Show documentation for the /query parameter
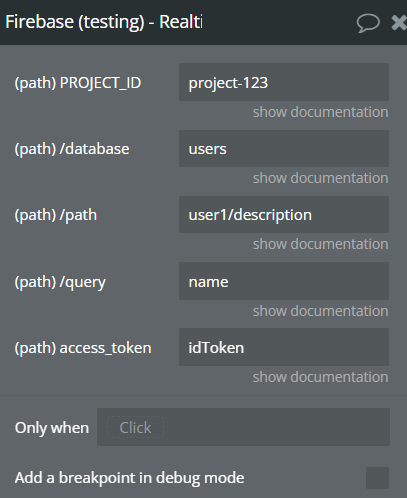The width and height of the screenshot is (407, 498). [x=320, y=311]
